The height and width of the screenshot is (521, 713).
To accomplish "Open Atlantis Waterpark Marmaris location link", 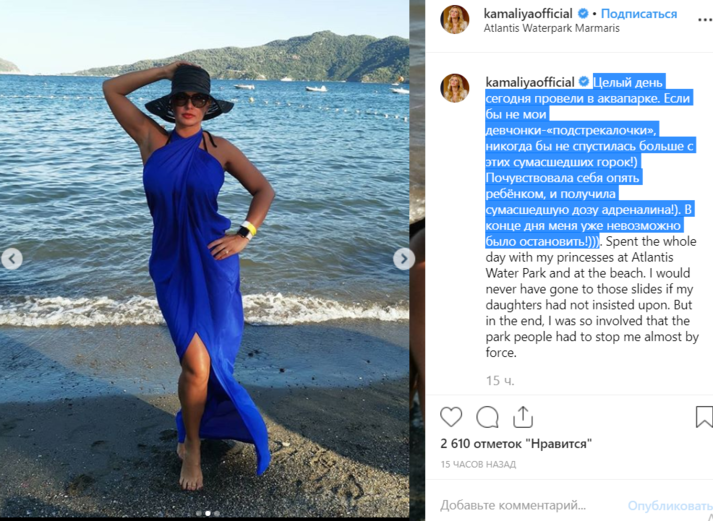I will tap(552, 28).
